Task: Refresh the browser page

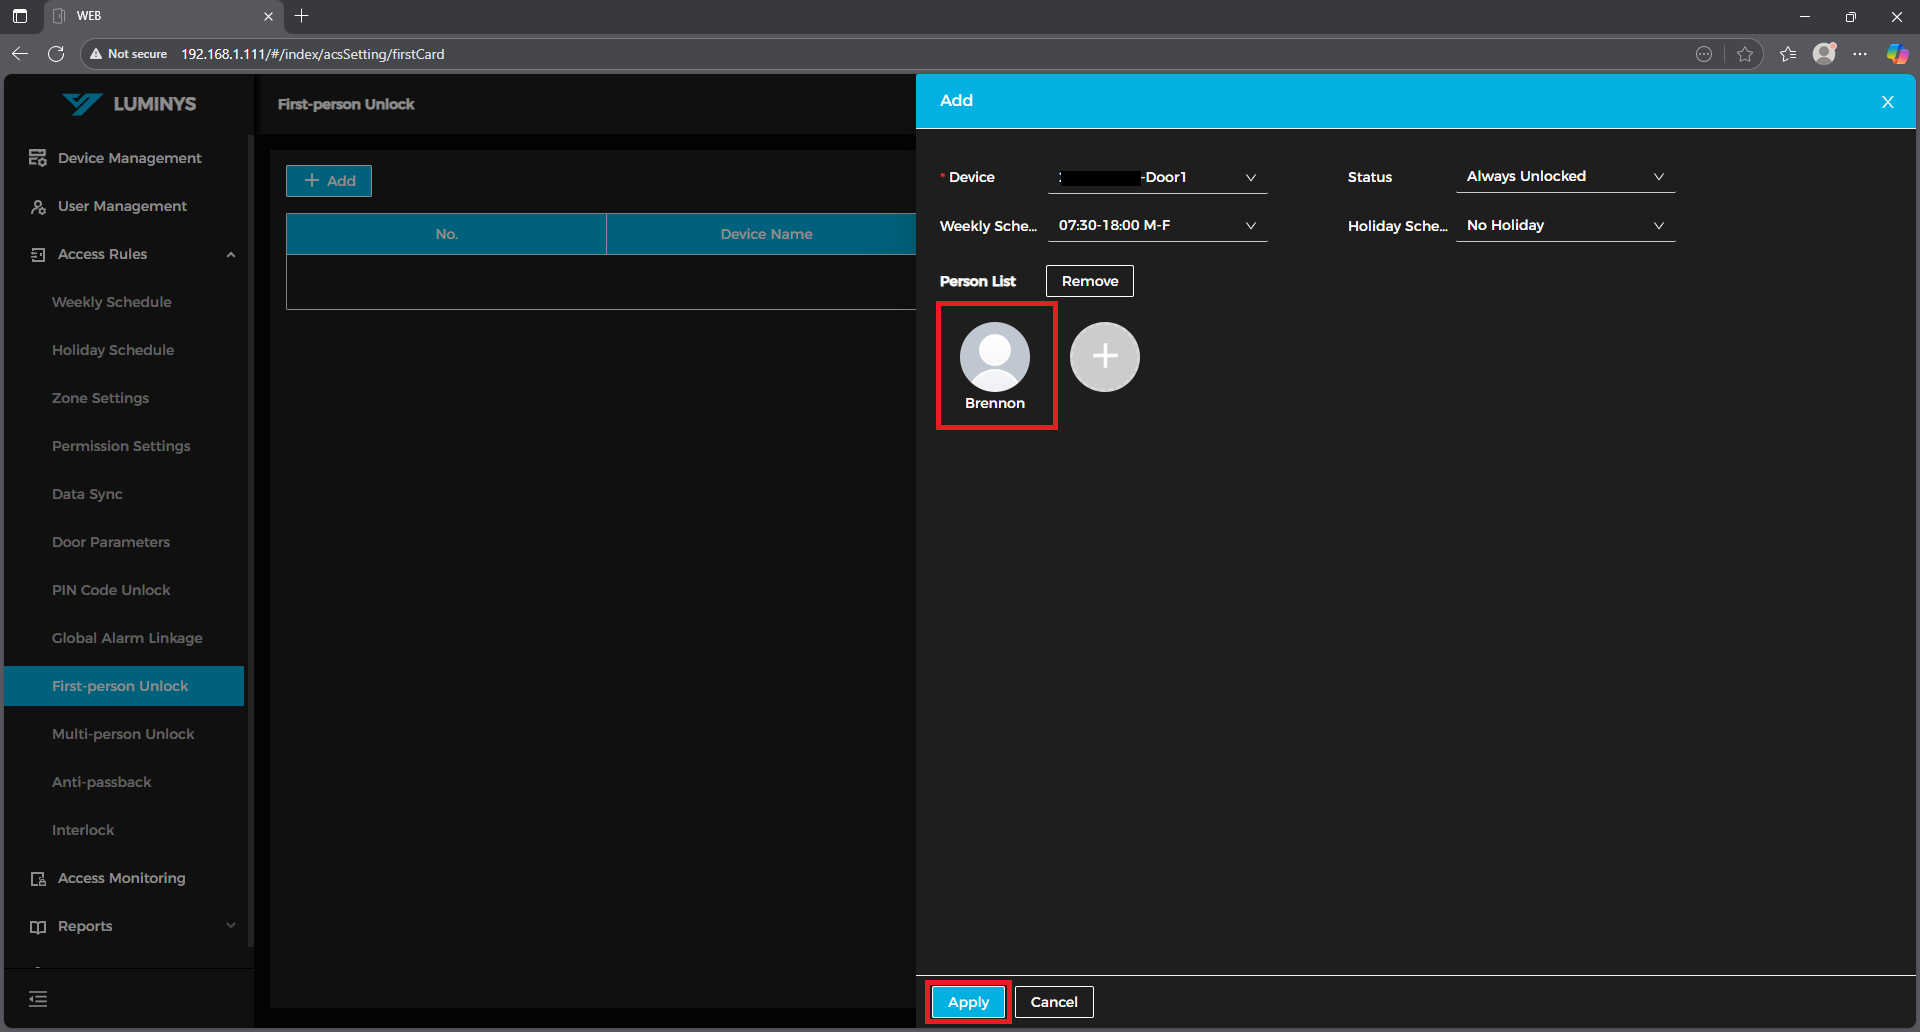Action: pyautogui.click(x=56, y=54)
